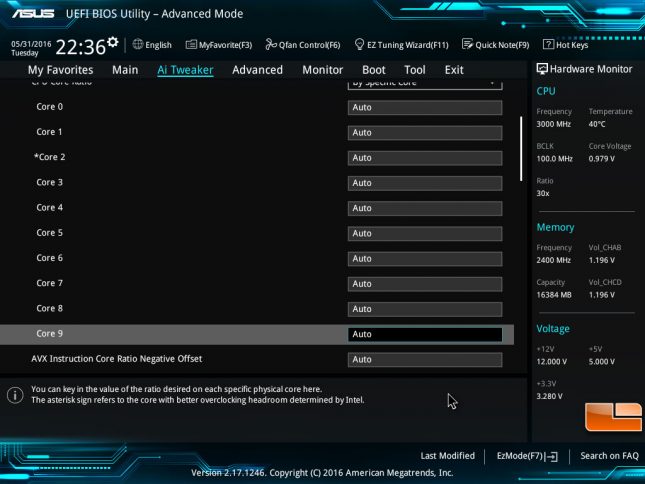Click Last Modified in the footer
This screenshot has height=484, width=645.
[448, 456]
